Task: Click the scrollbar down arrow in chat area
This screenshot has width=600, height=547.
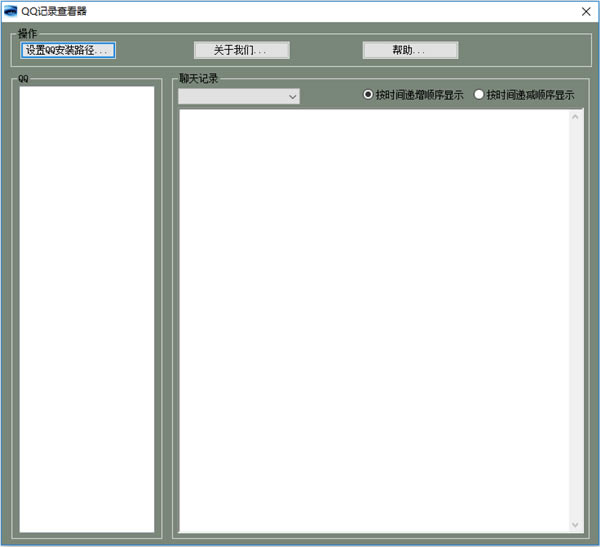Action: click(575, 525)
